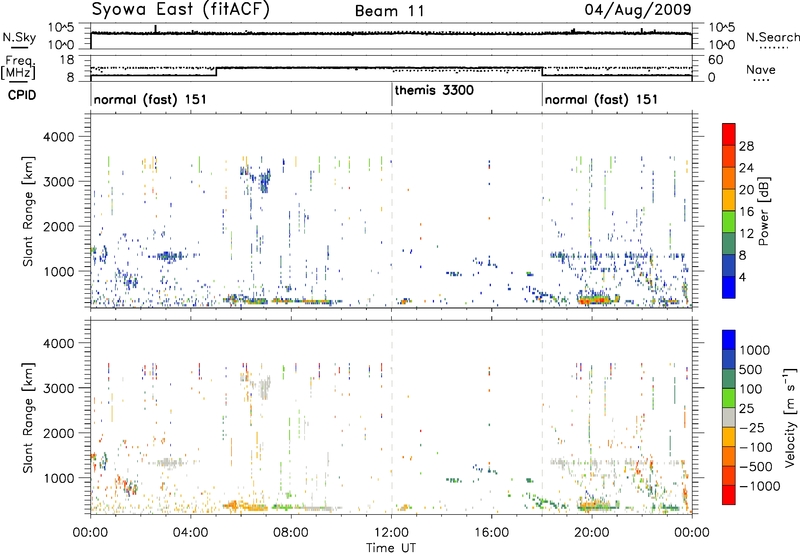Viewport: 800px width, 554px height.
Task: Click the '16' tick on power colorbar
Action: pos(746,212)
